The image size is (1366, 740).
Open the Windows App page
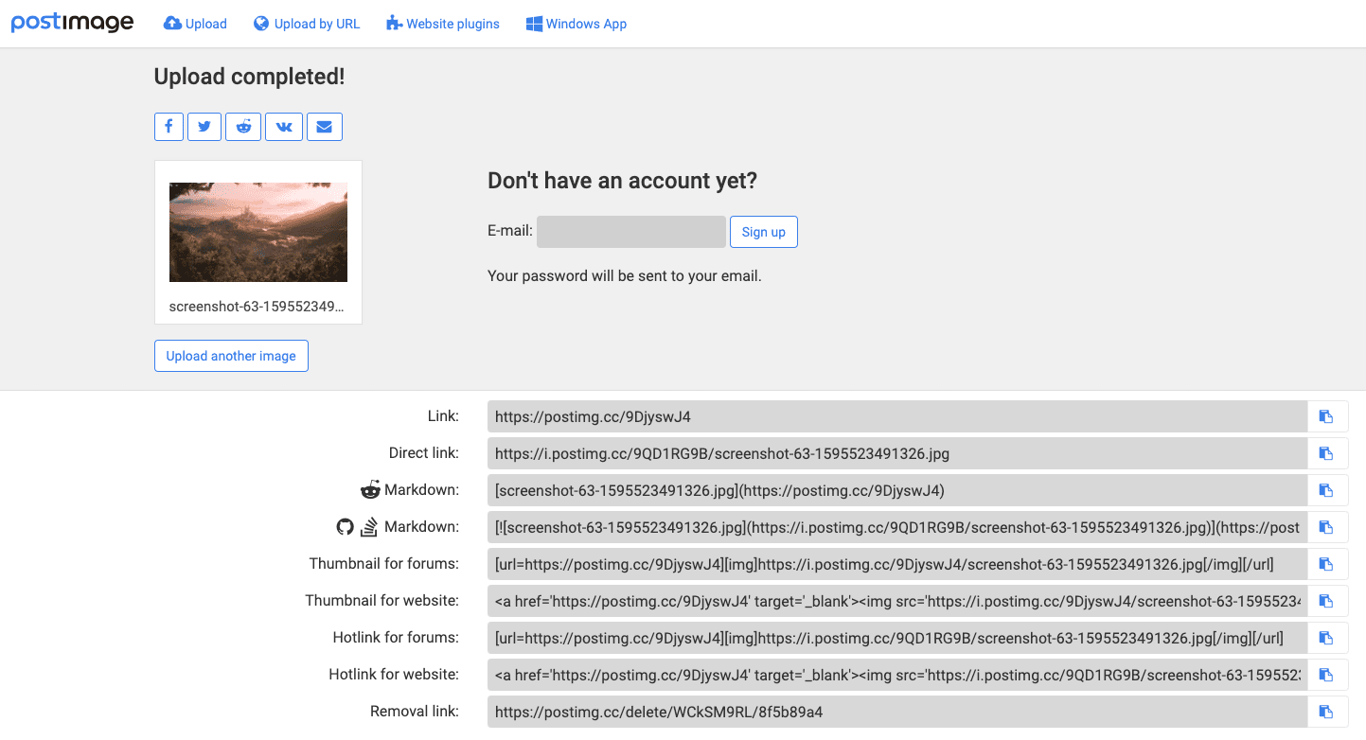tap(576, 24)
